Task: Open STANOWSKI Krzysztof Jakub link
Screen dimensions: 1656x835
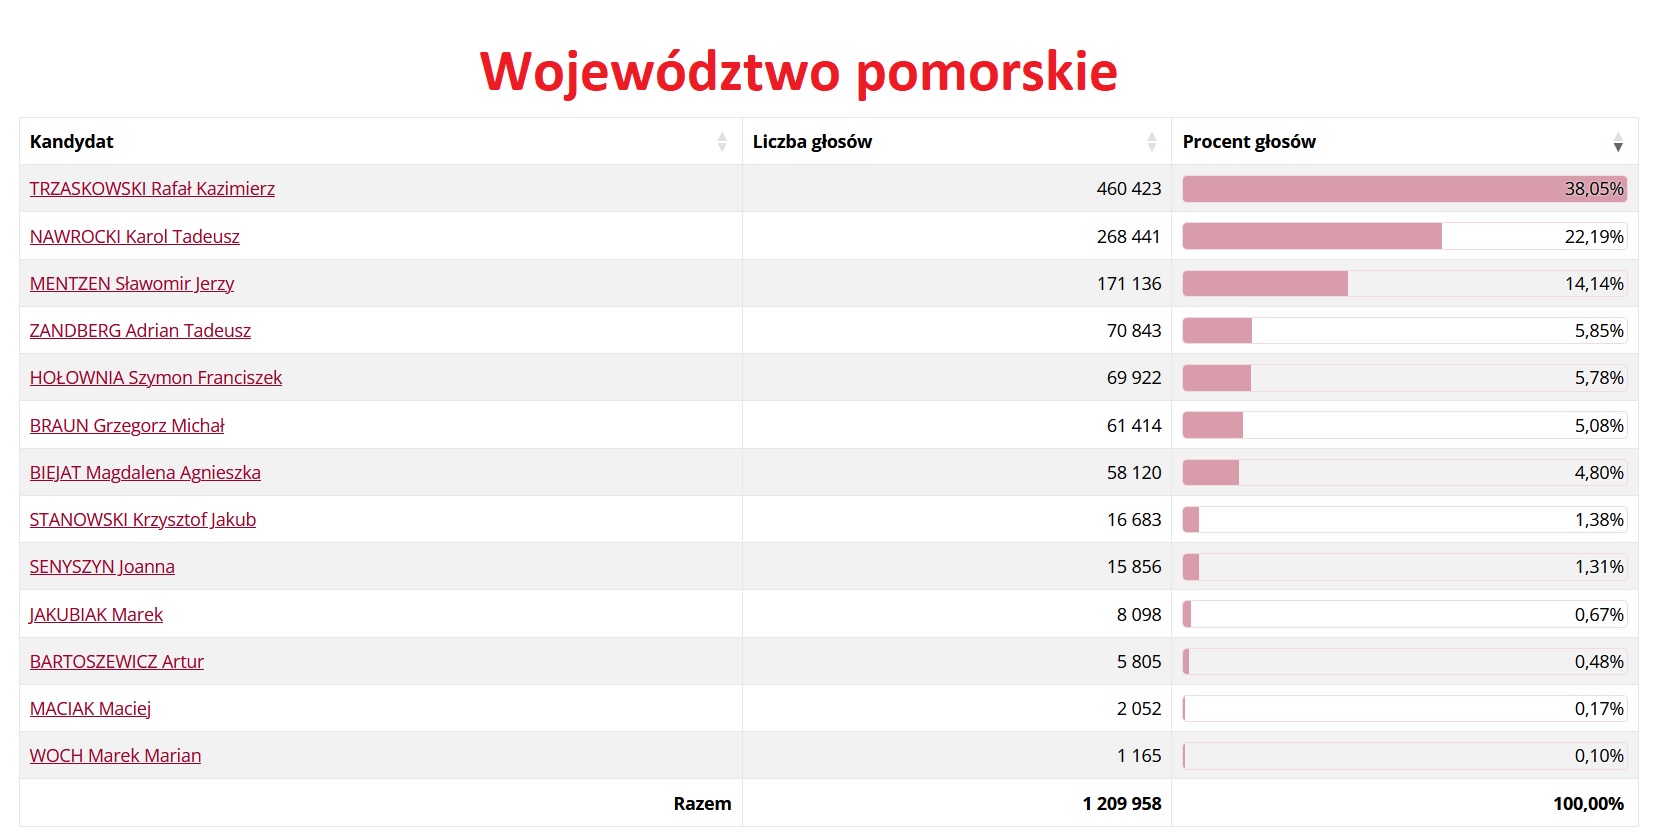Action: click(x=143, y=520)
